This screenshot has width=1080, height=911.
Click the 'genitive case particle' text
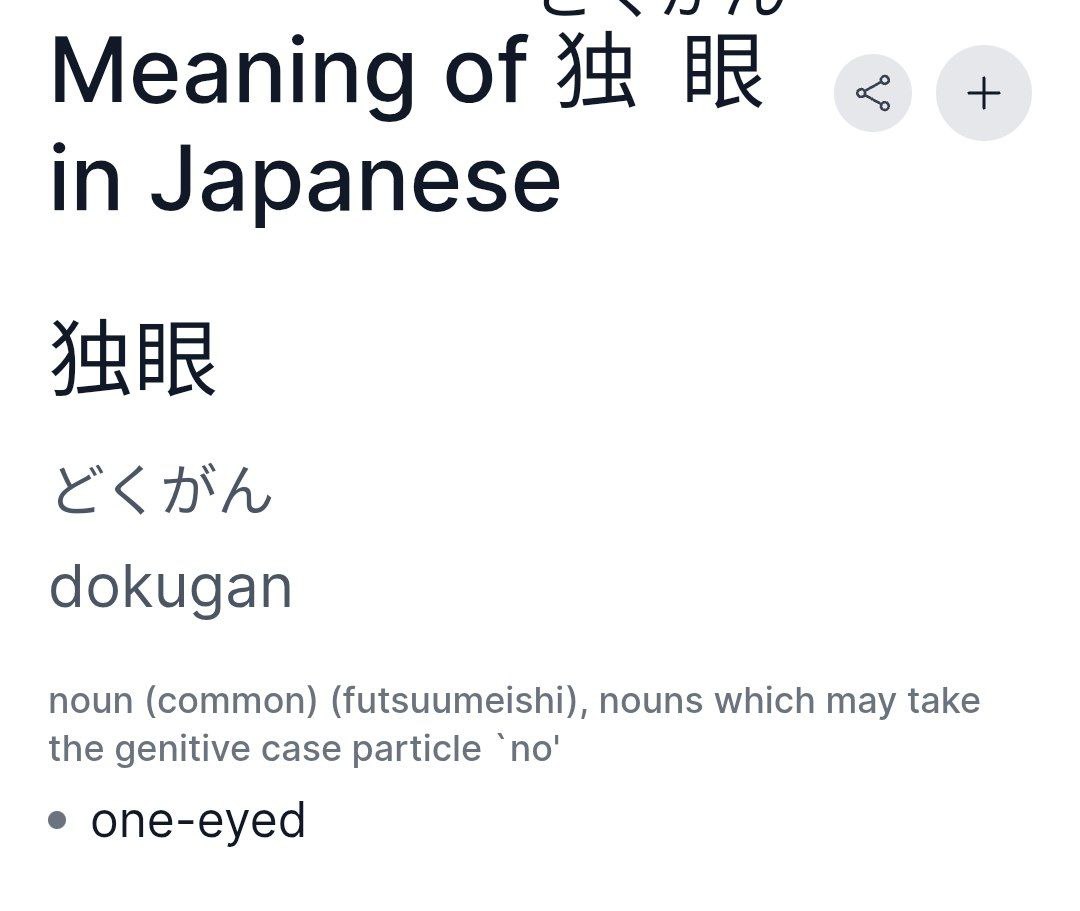pyautogui.click(x=298, y=749)
